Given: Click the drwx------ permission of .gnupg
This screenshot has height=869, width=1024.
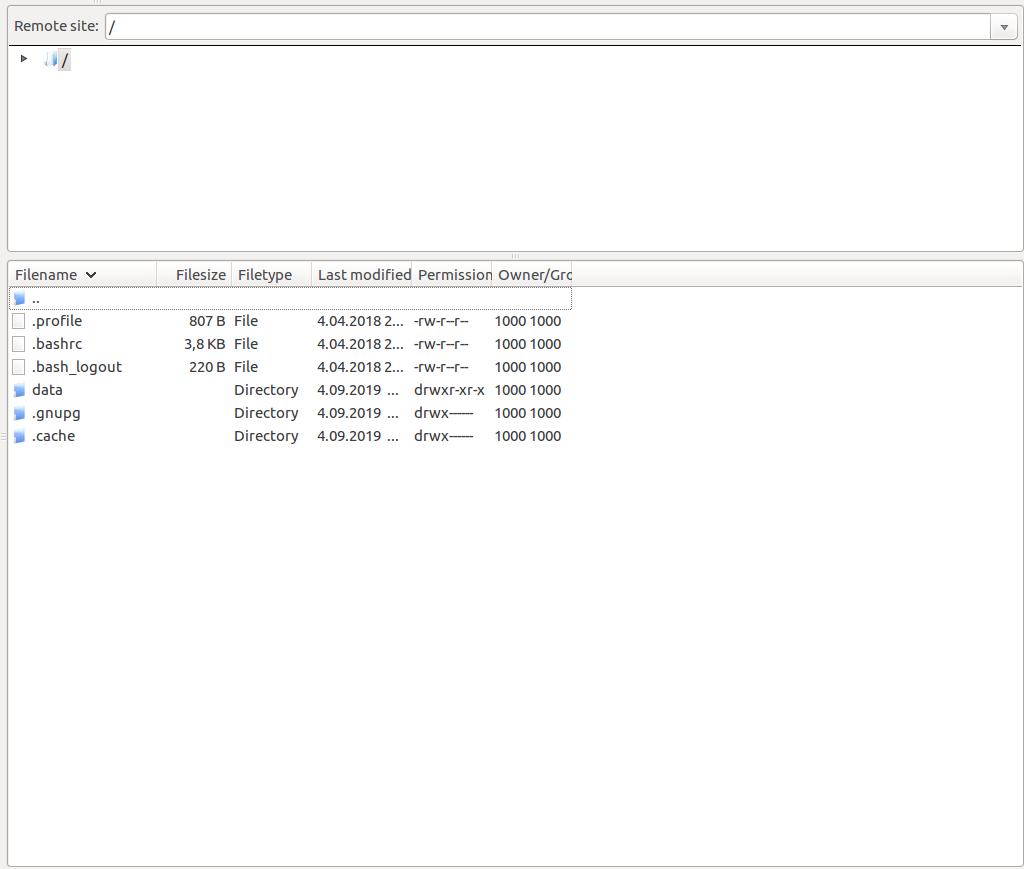Looking at the screenshot, I should [x=443, y=413].
